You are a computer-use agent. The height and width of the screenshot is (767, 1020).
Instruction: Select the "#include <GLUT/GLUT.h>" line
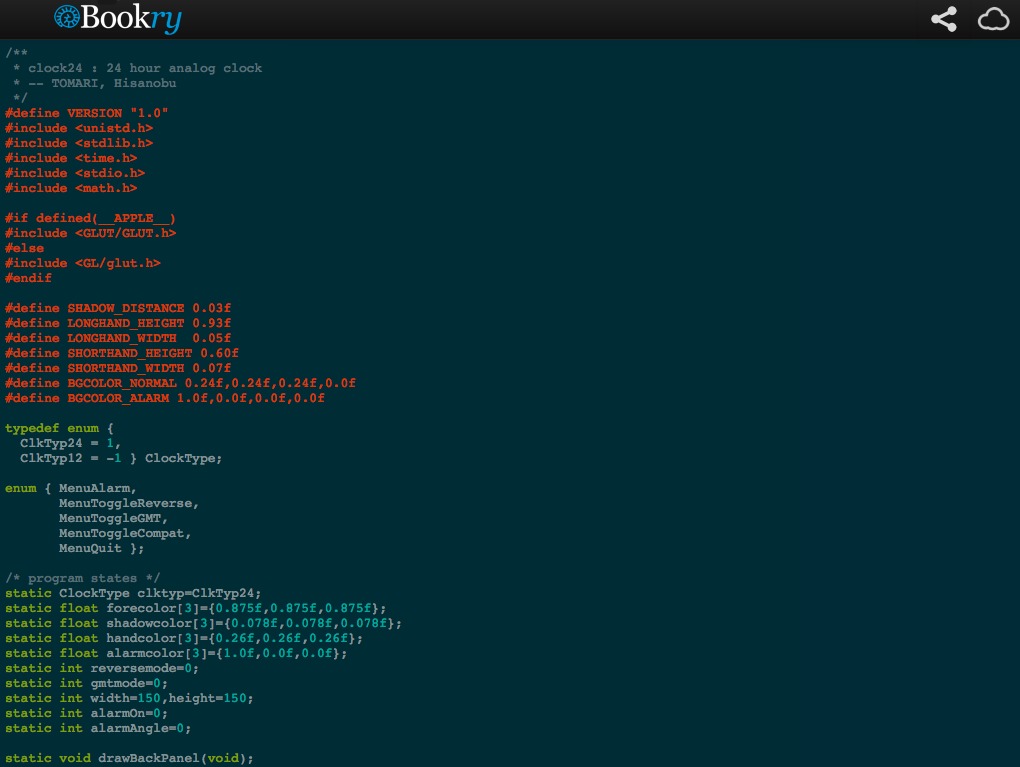coord(90,233)
